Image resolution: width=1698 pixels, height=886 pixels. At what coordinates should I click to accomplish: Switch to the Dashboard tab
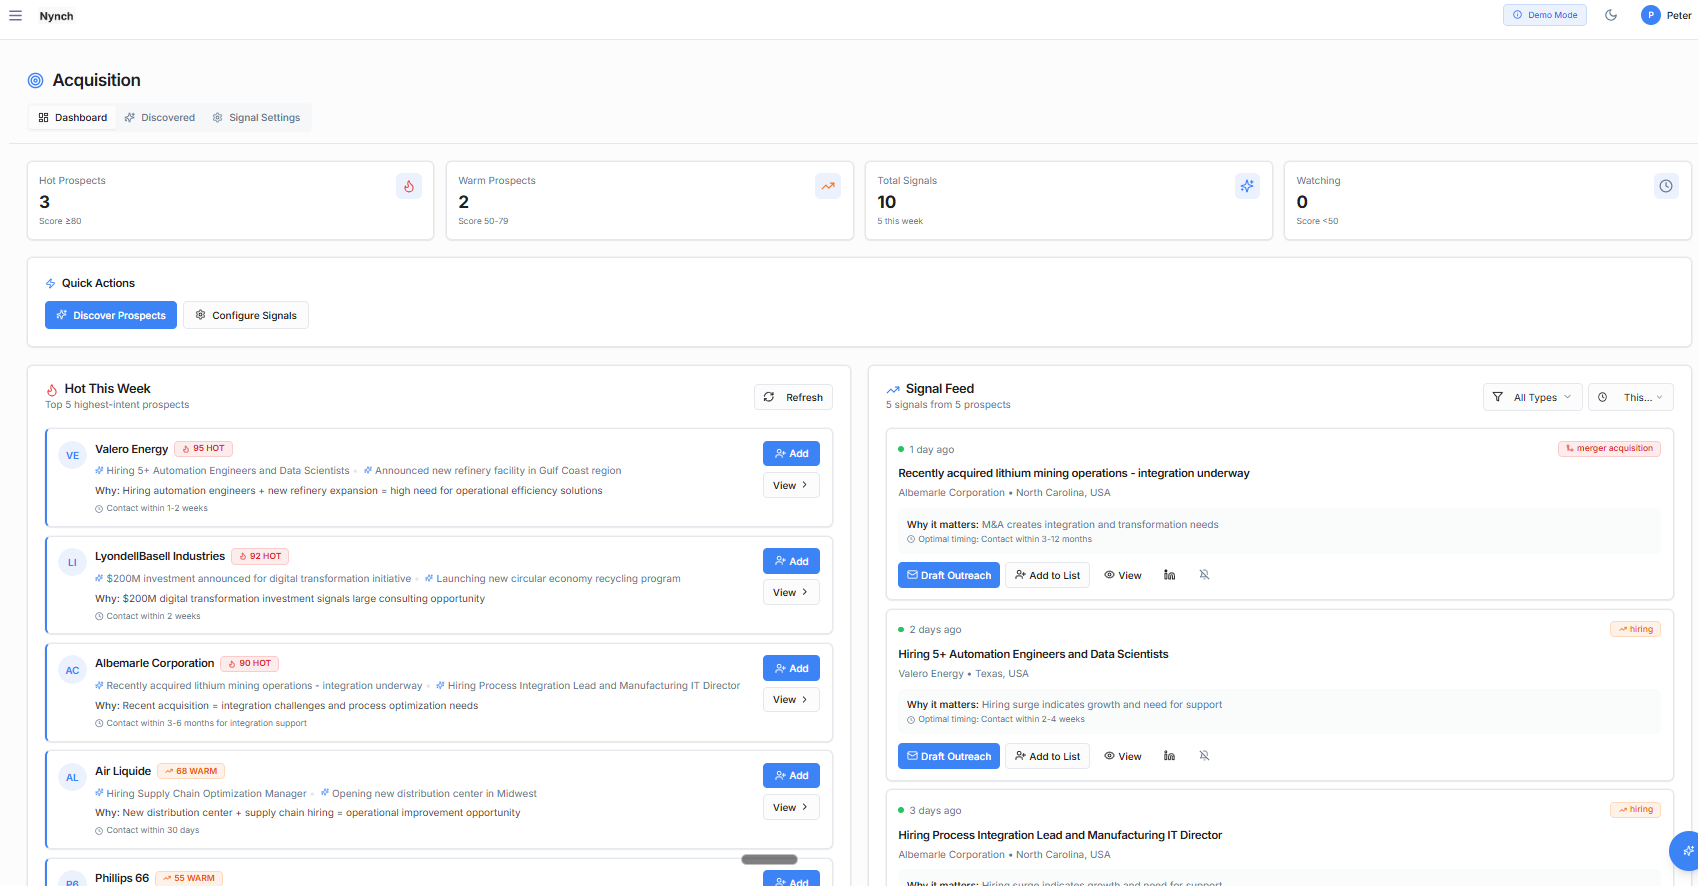tap(72, 117)
